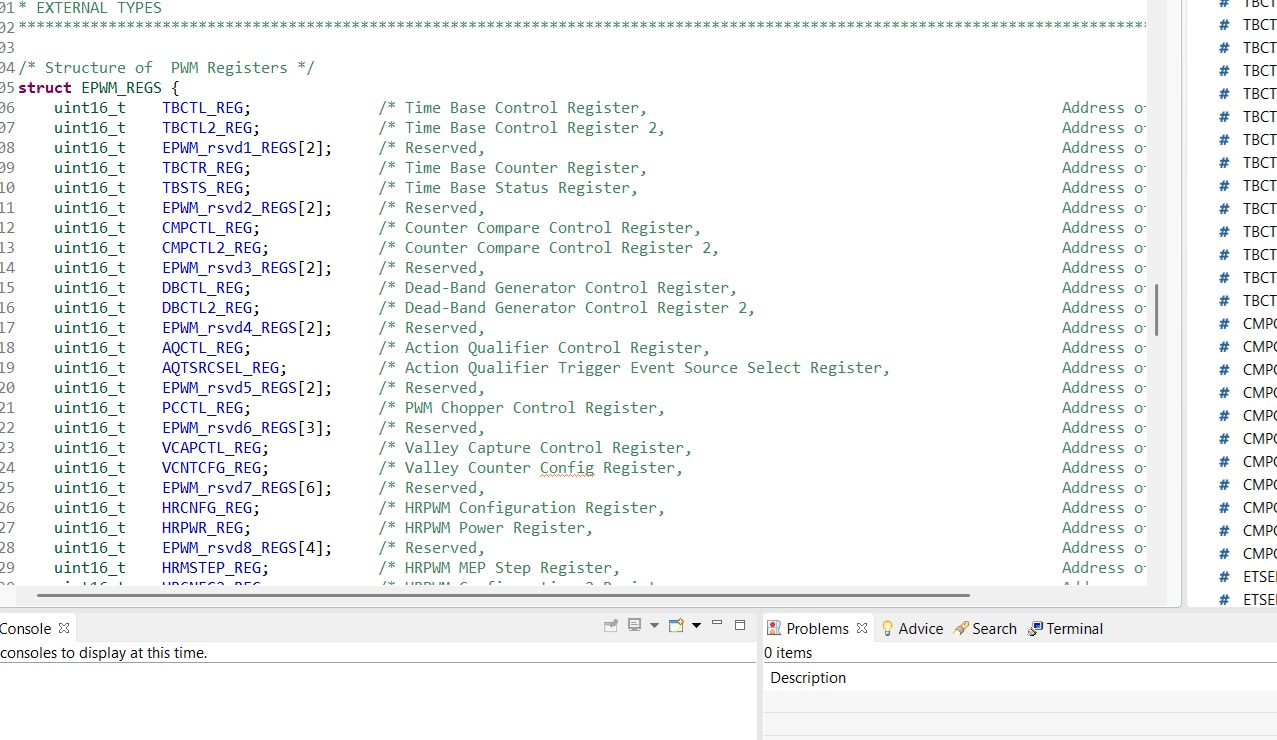Open the Display Selected Console dropdown arrow
Viewport: 1277px width, 740px height.
(x=654, y=626)
